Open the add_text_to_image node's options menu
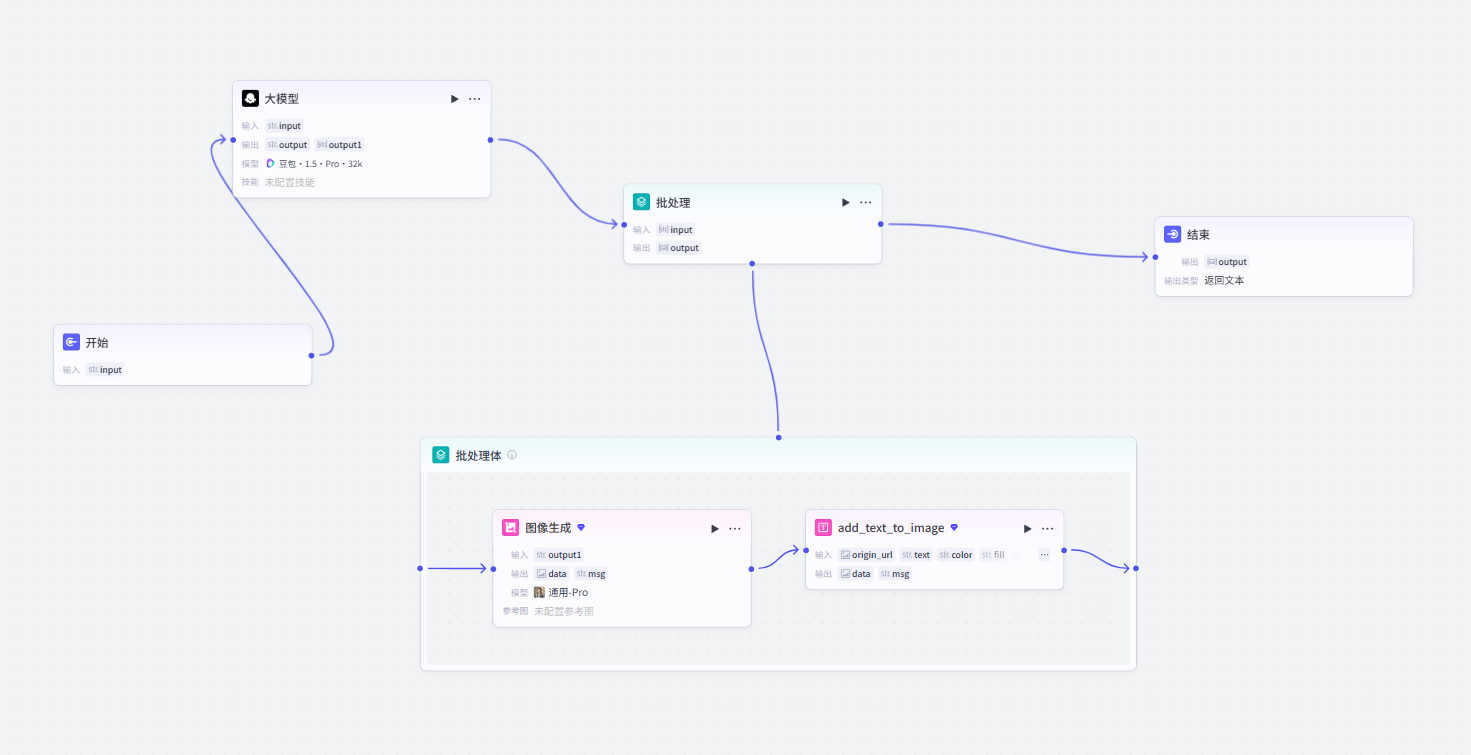Viewport: 1471px width, 755px height. pyautogui.click(x=1048, y=528)
